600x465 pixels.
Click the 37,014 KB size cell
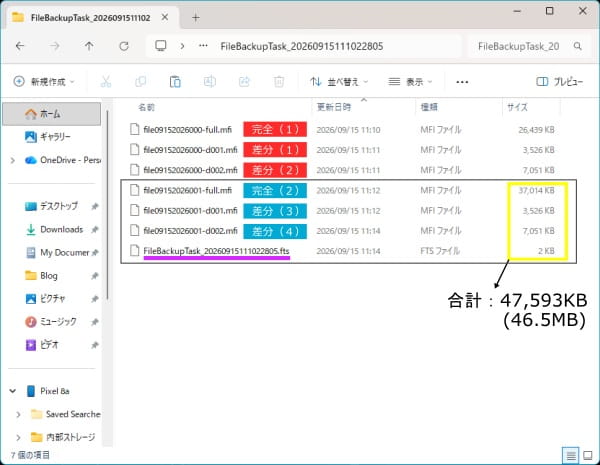click(536, 191)
